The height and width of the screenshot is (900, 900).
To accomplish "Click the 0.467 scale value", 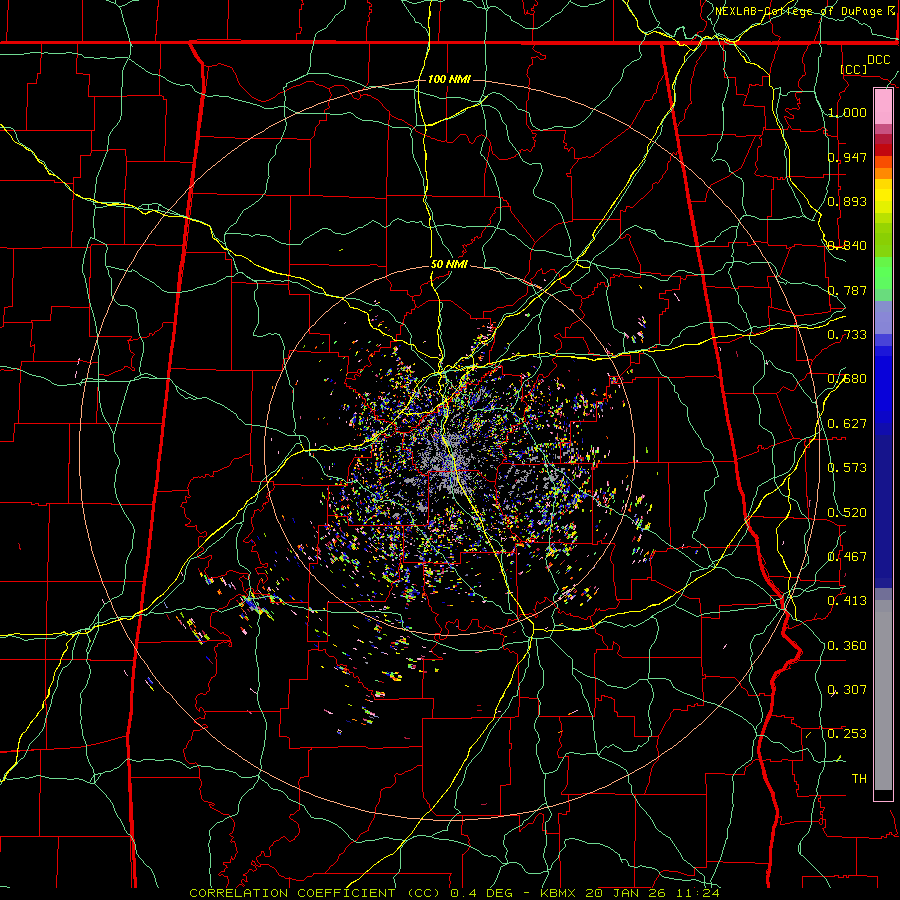I will 847,557.
